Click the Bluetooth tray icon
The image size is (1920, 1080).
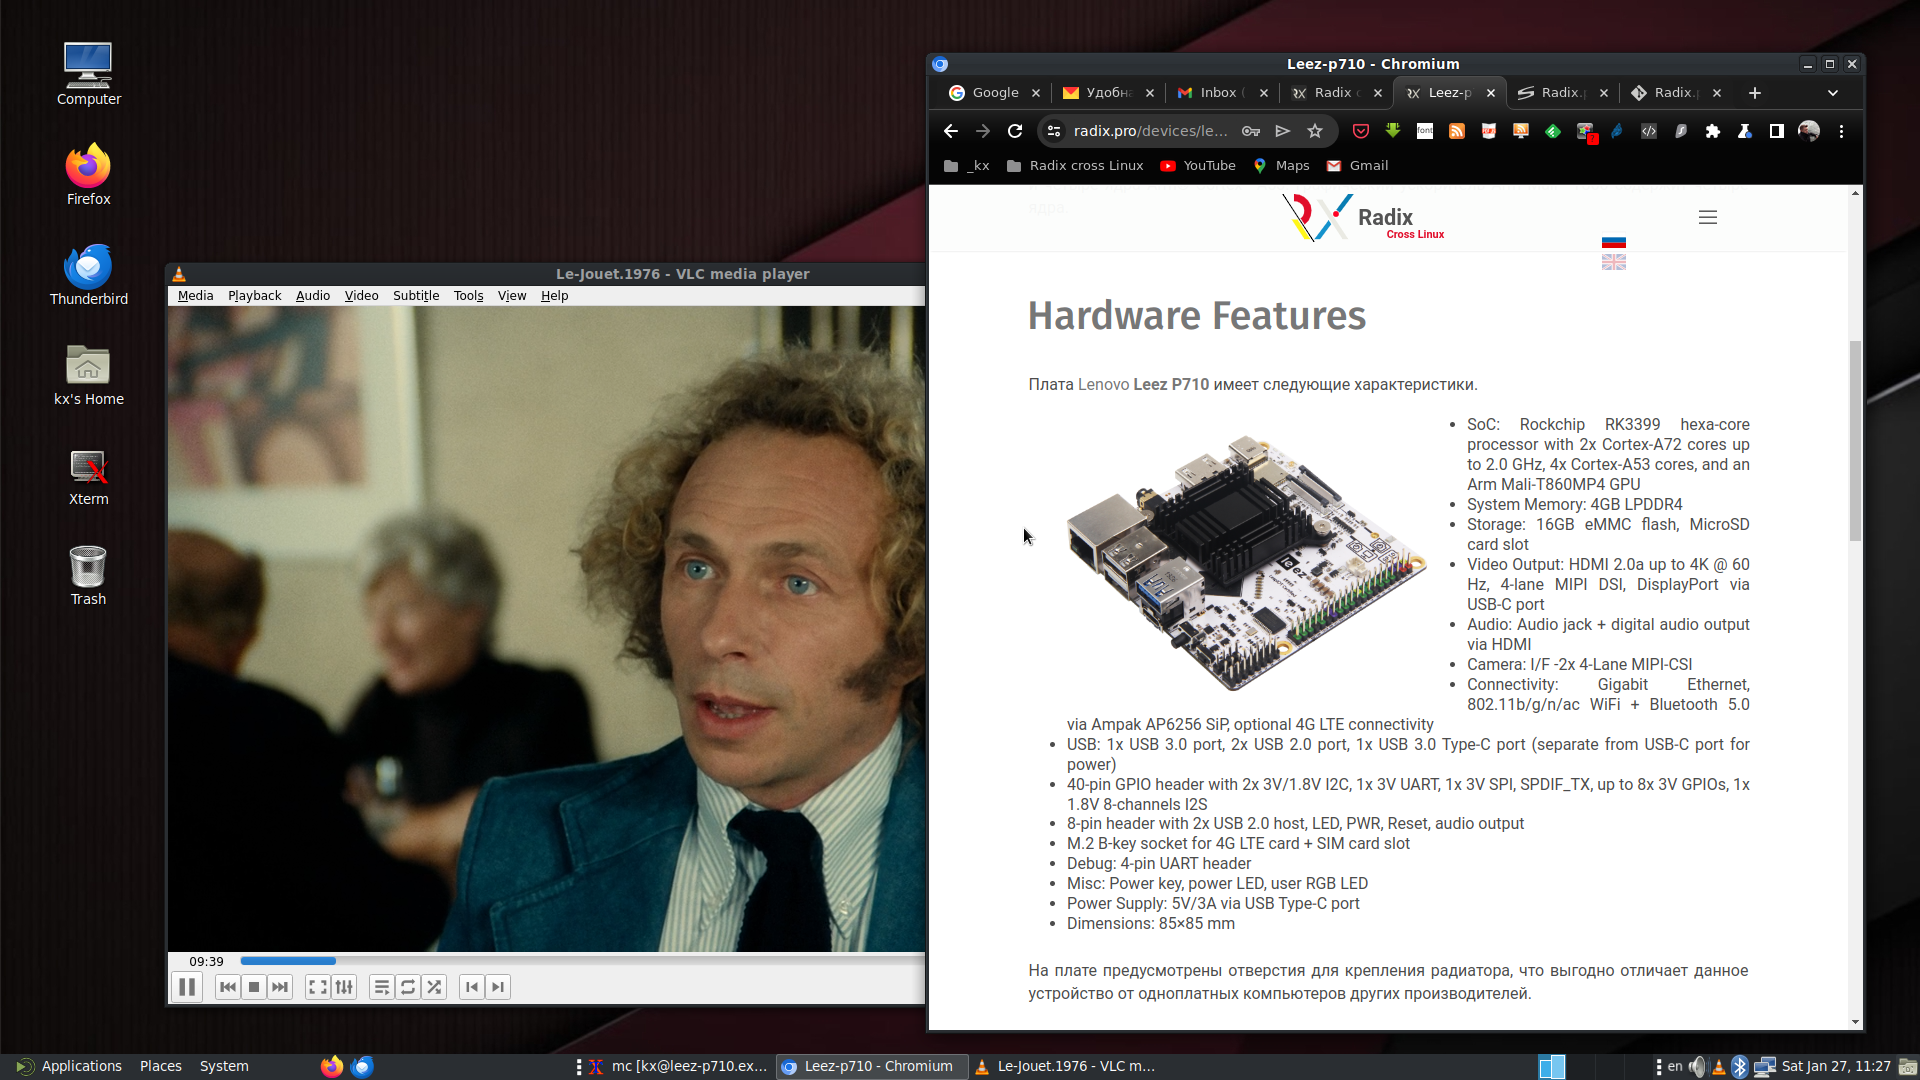pos(1740,1067)
